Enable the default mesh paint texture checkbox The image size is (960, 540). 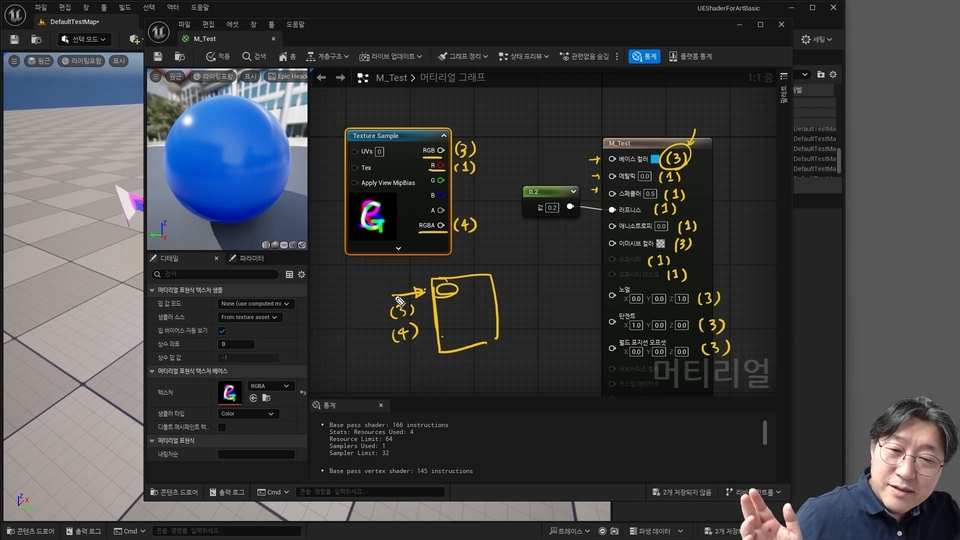click(222, 427)
